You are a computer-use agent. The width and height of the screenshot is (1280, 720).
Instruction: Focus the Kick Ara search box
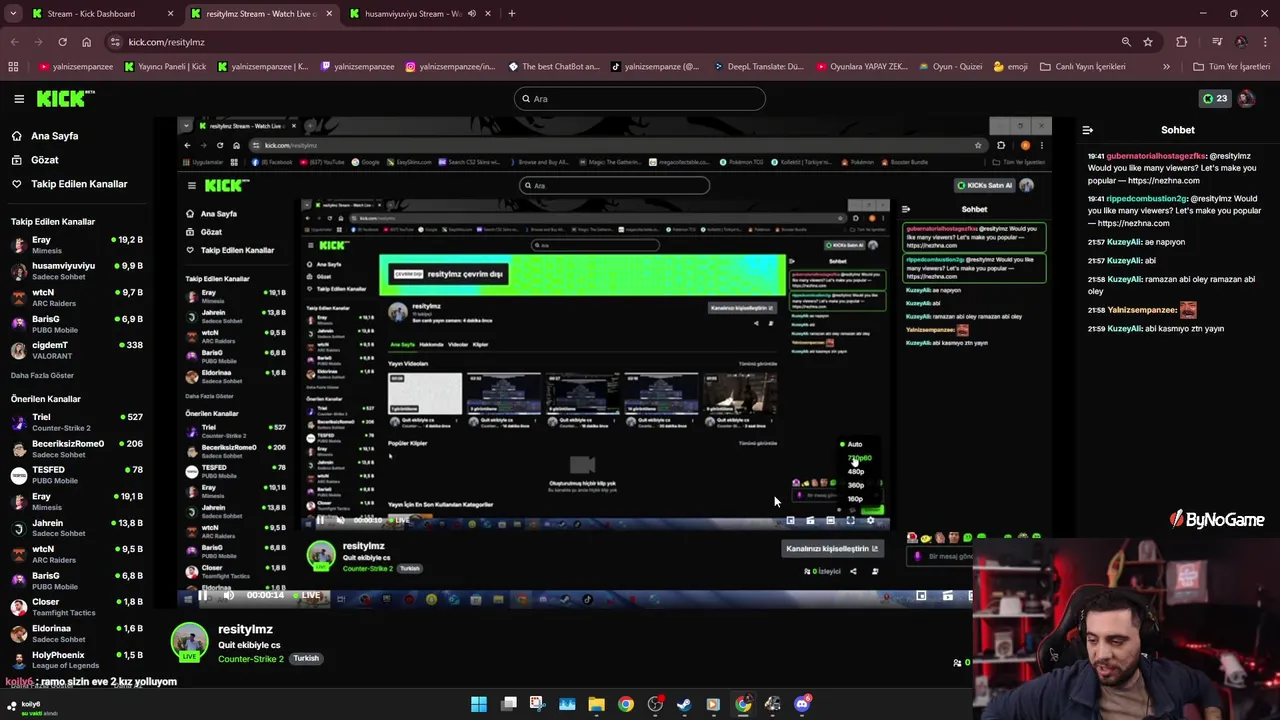coord(640,99)
